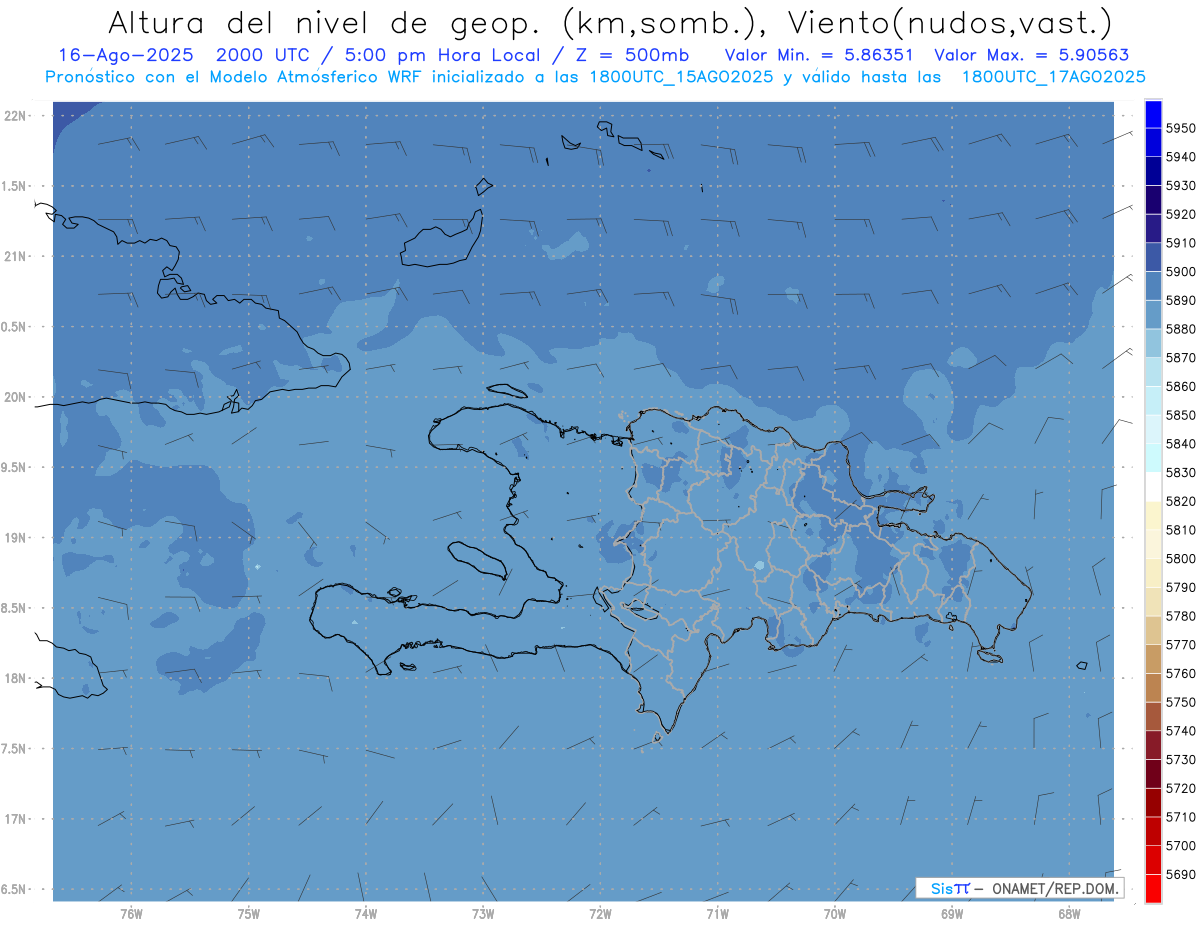Image resolution: width=1200 pixels, height=927 pixels.
Task: Click the '5740' color scale label
Action: point(1181,730)
